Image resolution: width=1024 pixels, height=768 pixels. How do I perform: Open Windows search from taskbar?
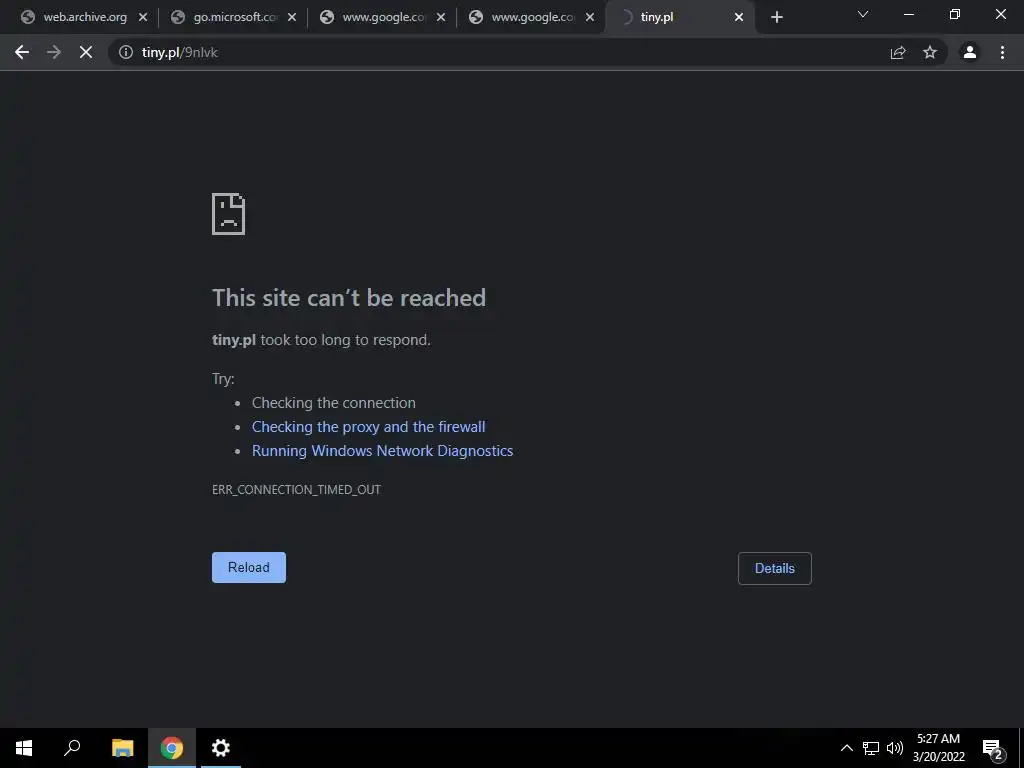click(x=72, y=748)
